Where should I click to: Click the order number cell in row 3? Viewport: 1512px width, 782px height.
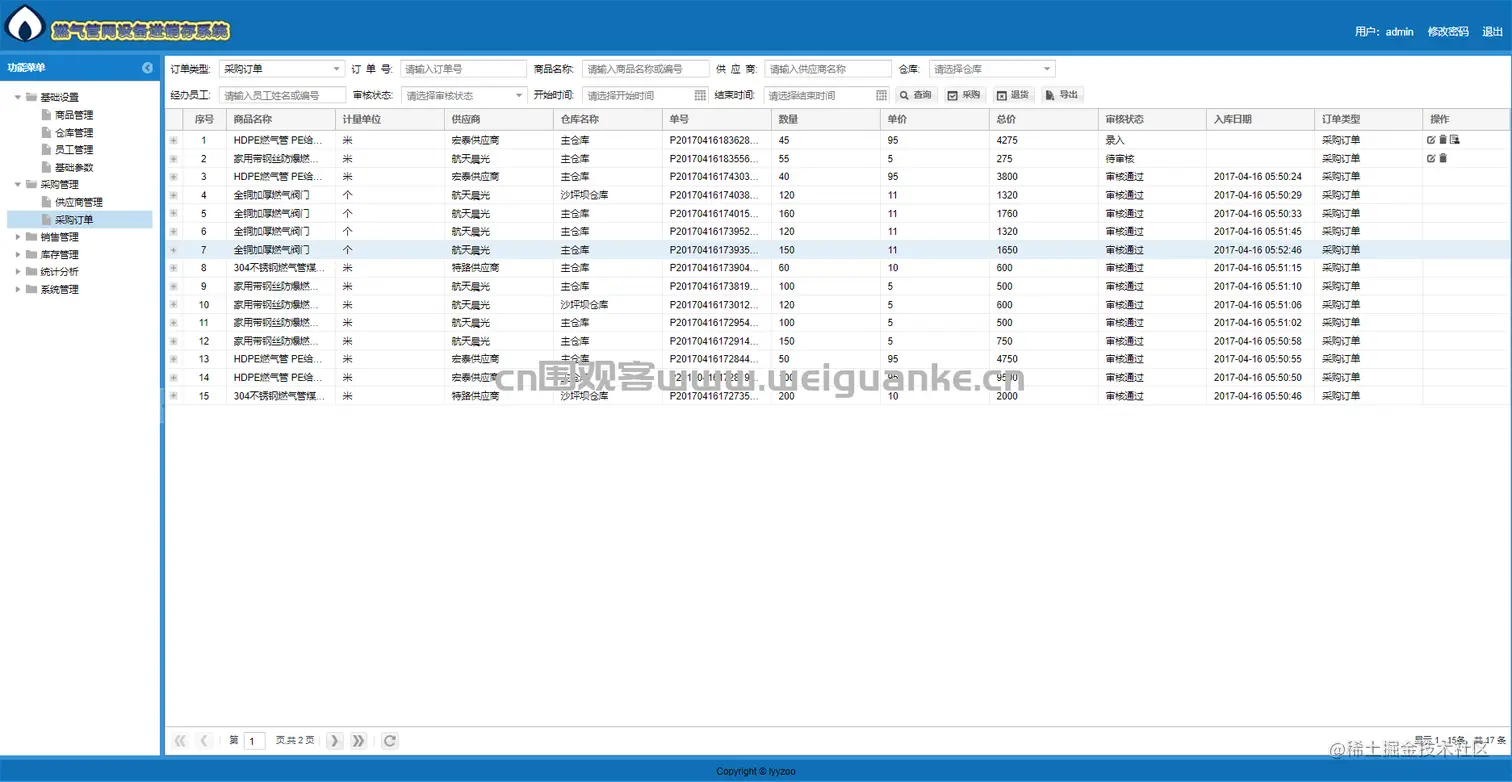click(x=715, y=177)
